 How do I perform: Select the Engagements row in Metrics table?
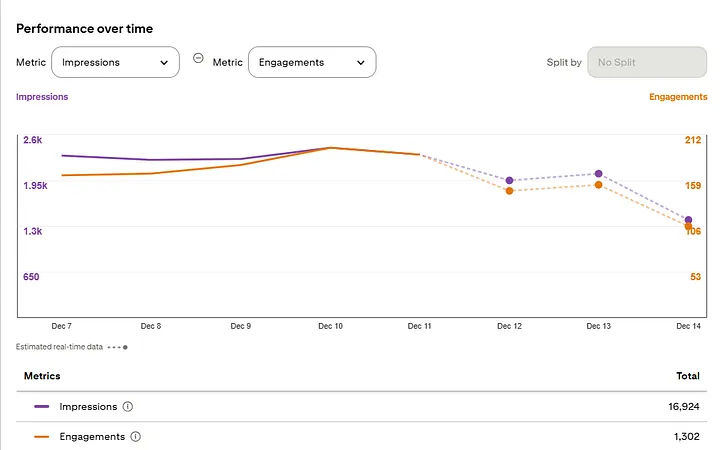tap(360, 437)
